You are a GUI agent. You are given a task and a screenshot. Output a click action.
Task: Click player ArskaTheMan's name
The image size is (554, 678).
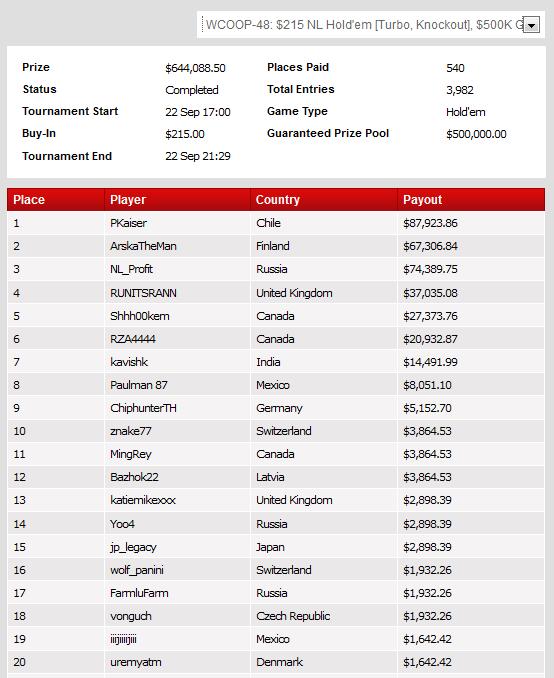[x=143, y=246]
